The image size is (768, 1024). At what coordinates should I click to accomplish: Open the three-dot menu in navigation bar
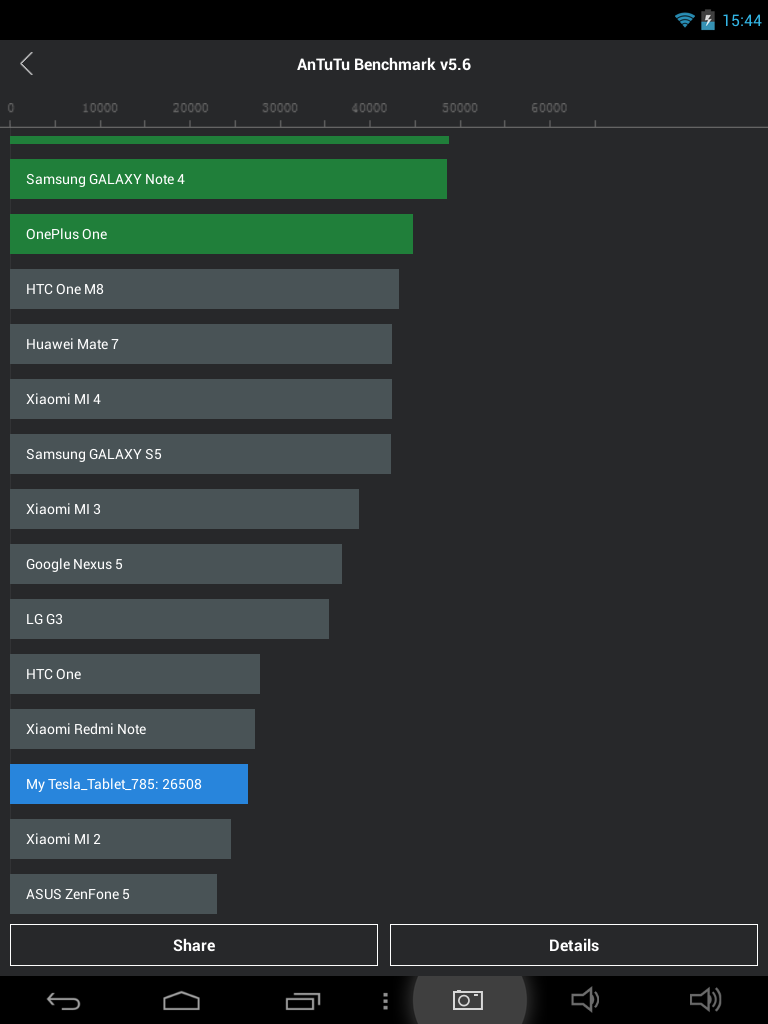point(386,1000)
